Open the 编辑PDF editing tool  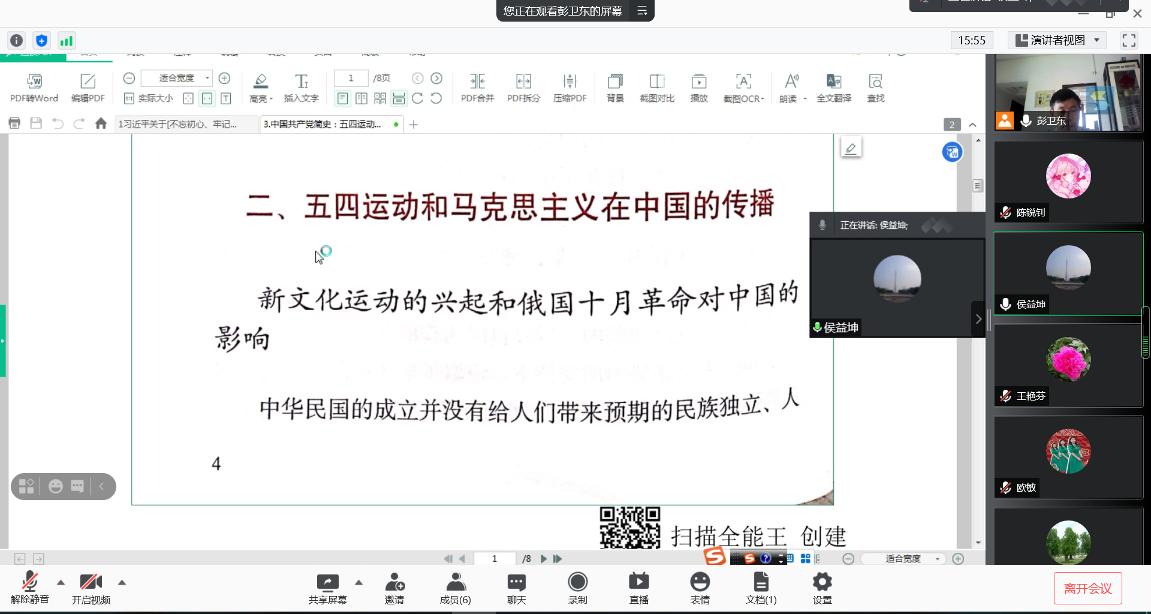(87, 88)
